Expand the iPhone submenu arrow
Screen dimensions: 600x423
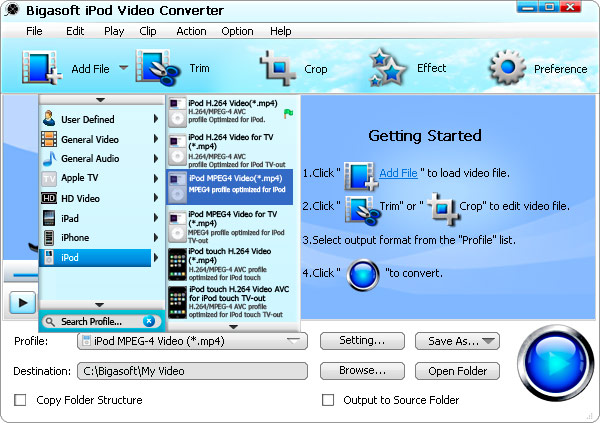156,238
